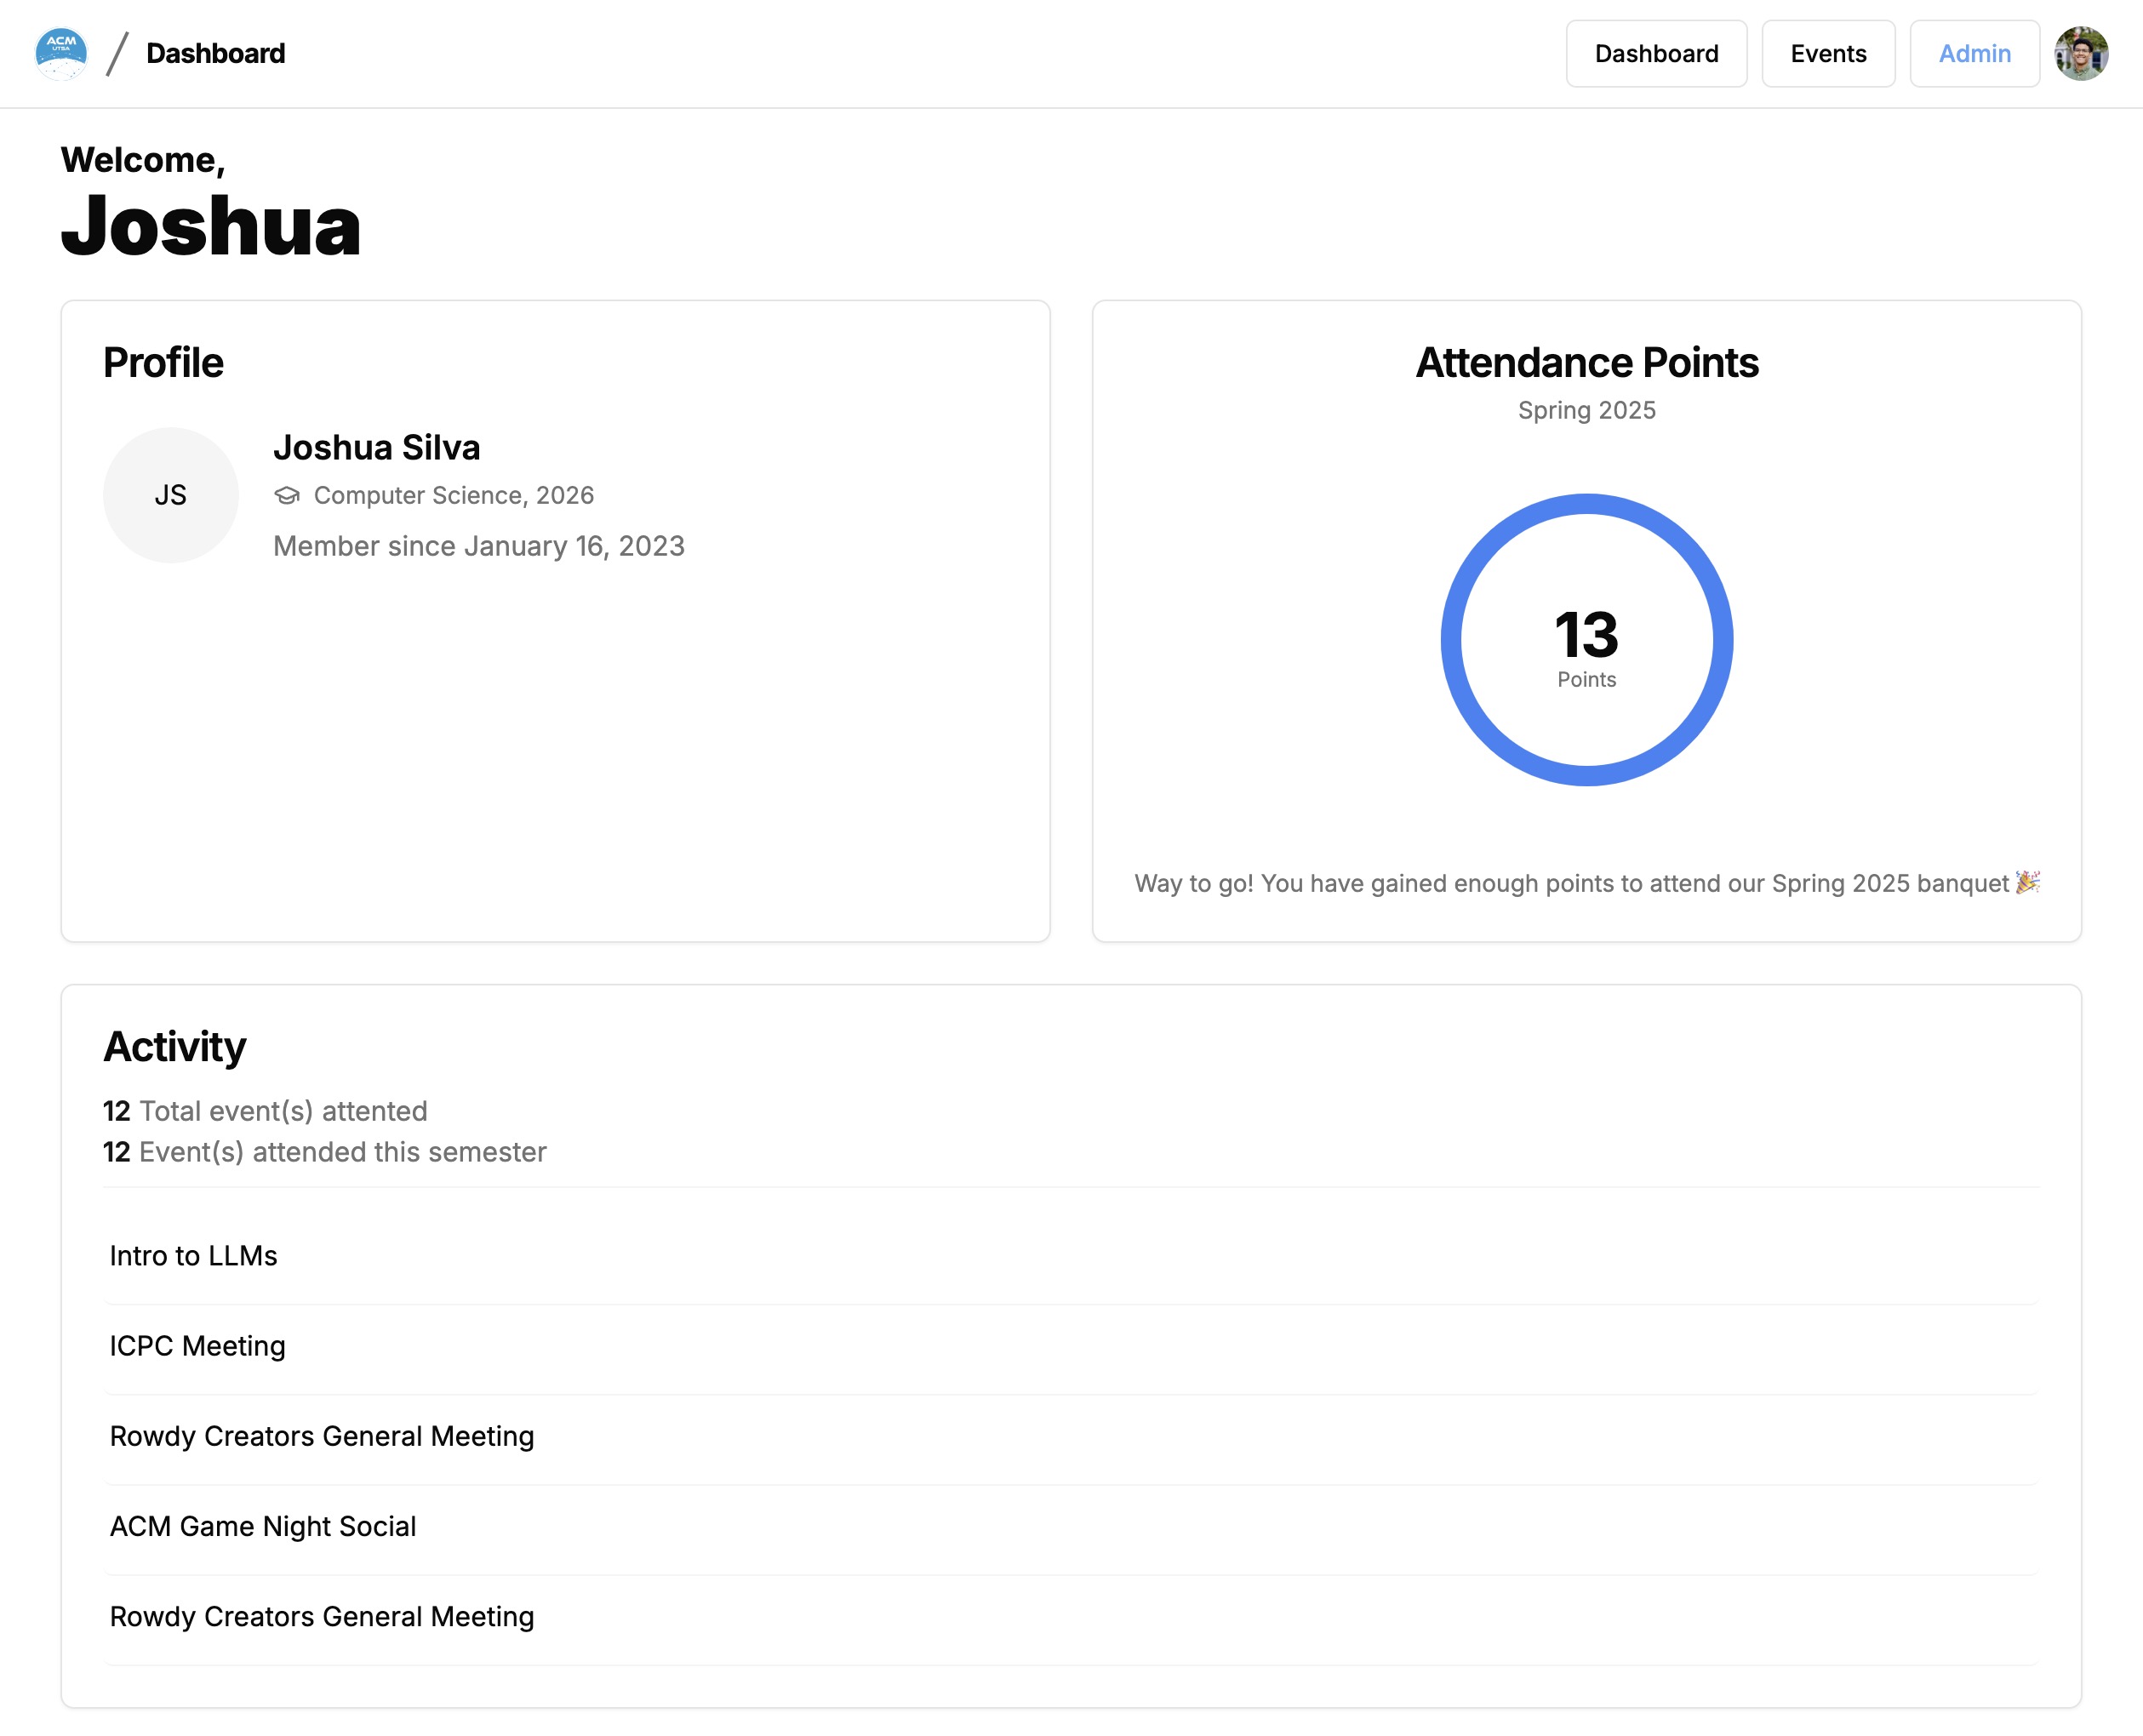Click the first Rowdy Creators General Meeting
2143x1736 pixels.
click(x=322, y=1436)
